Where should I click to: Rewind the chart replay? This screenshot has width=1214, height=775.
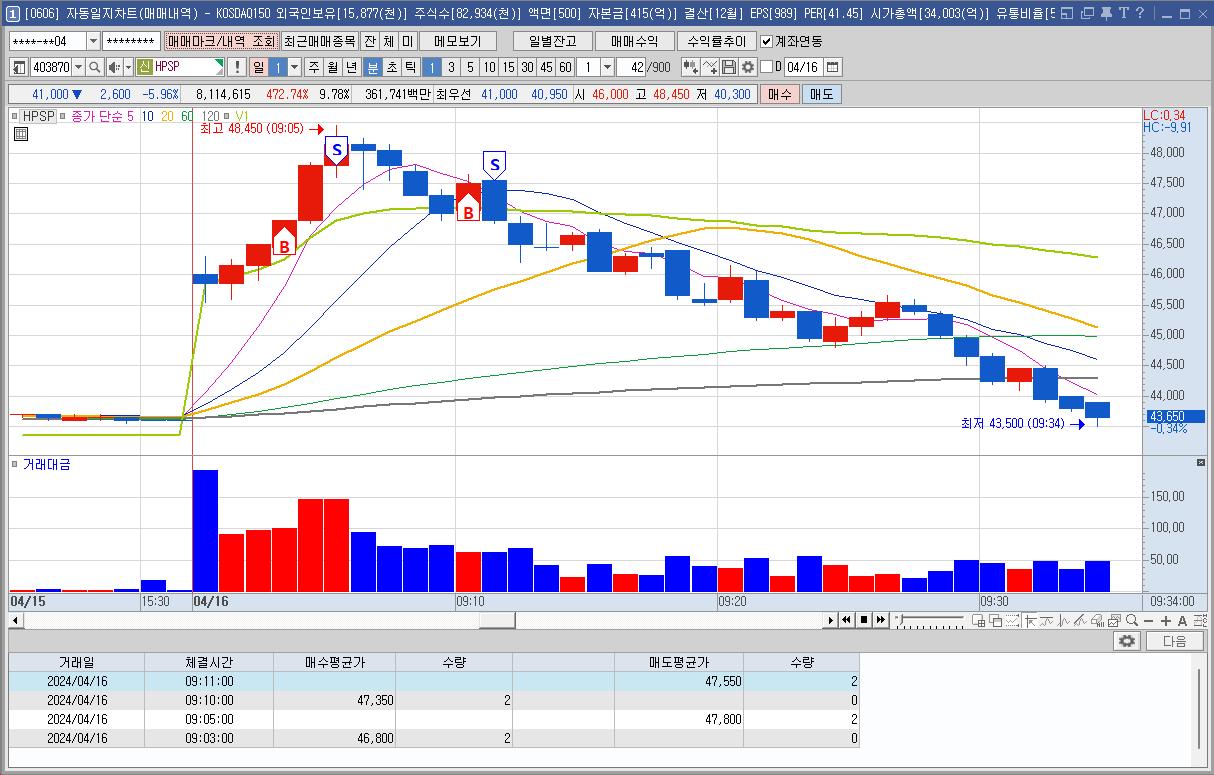846,621
